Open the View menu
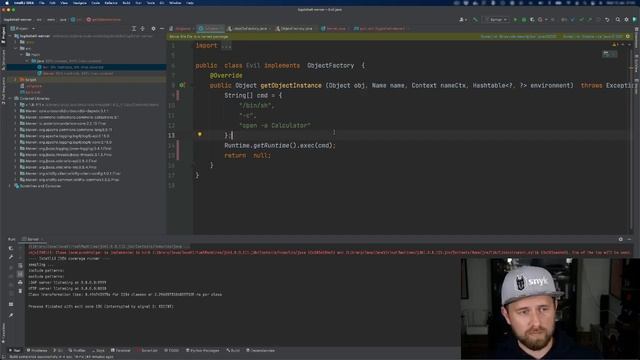640x360 pixels. click(64, 3)
